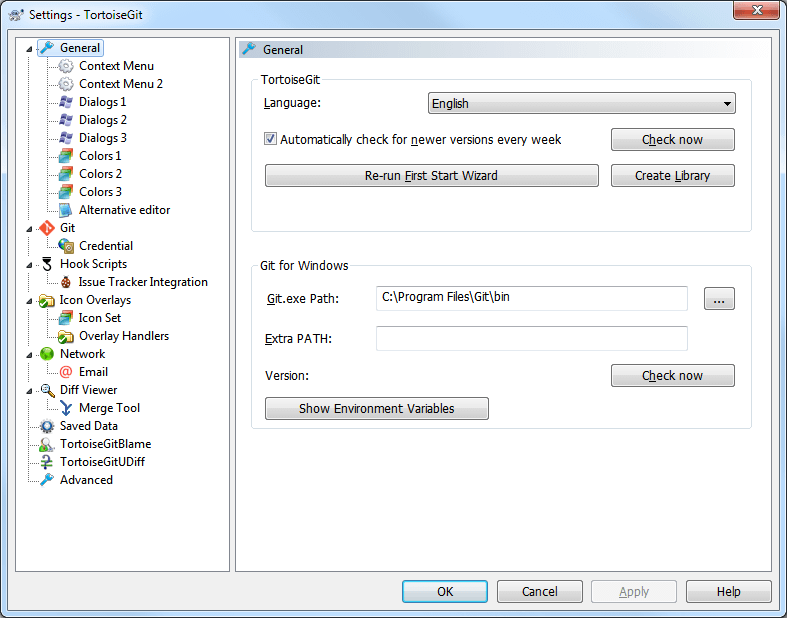The image size is (787, 618).
Task: Click Re-run First Start Wizard button
Action: pyautogui.click(x=432, y=176)
